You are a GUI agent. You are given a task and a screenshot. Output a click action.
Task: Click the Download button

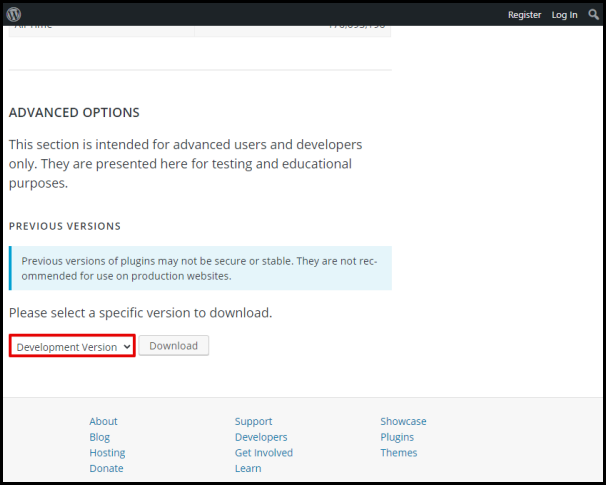click(x=174, y=345)
